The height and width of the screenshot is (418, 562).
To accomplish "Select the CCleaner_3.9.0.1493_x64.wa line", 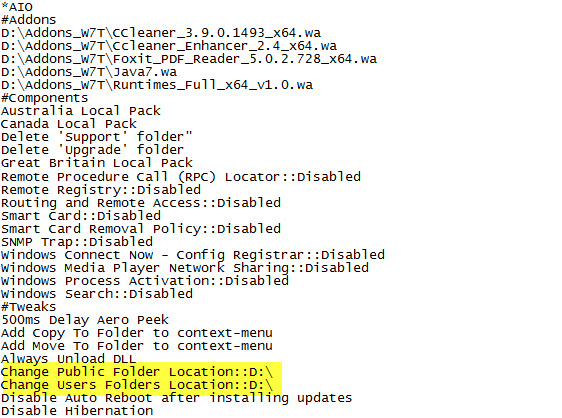I will click(x=161, y=33).
